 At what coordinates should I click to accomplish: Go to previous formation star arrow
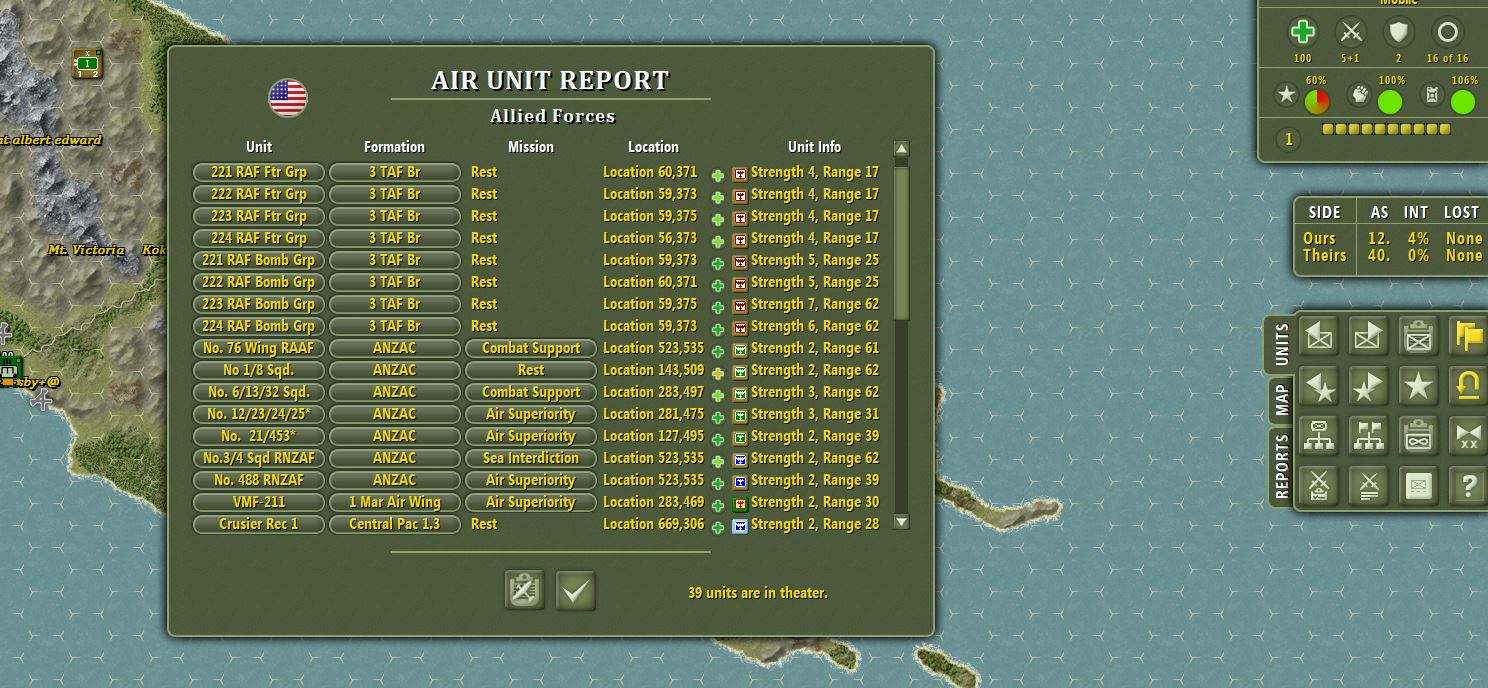pyautogui.click(x=1320, y=387)
